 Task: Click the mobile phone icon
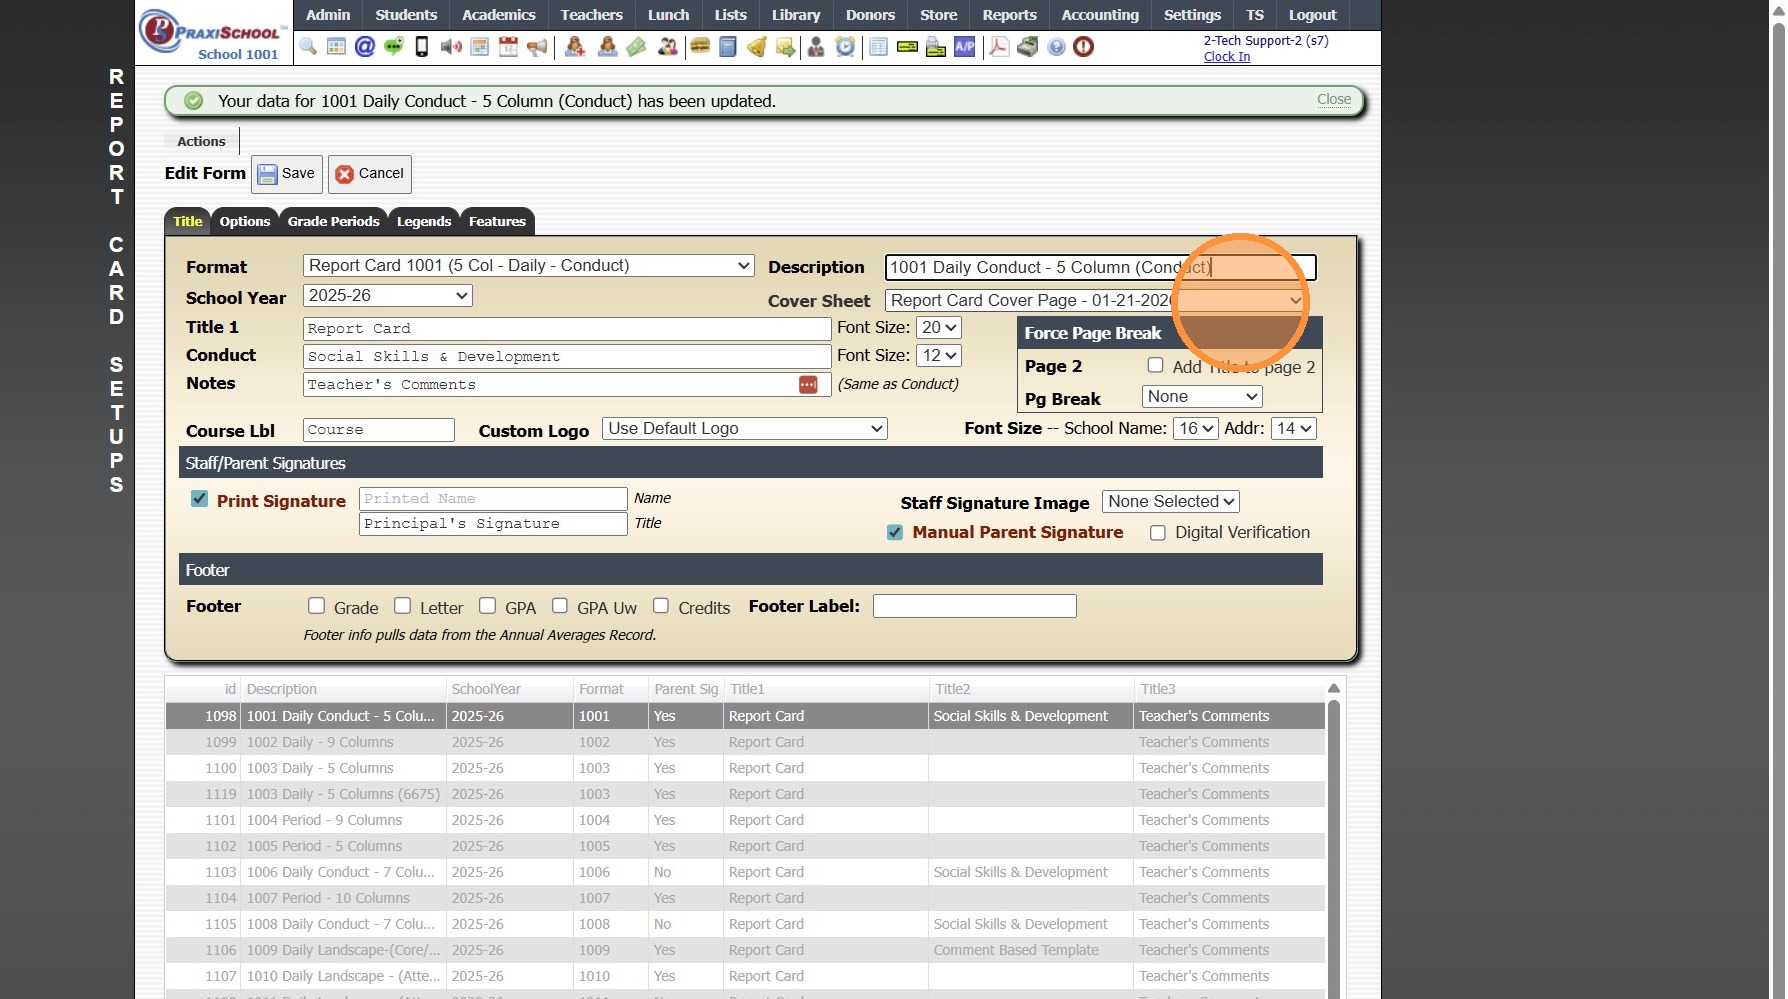click(x=422, y=47)
